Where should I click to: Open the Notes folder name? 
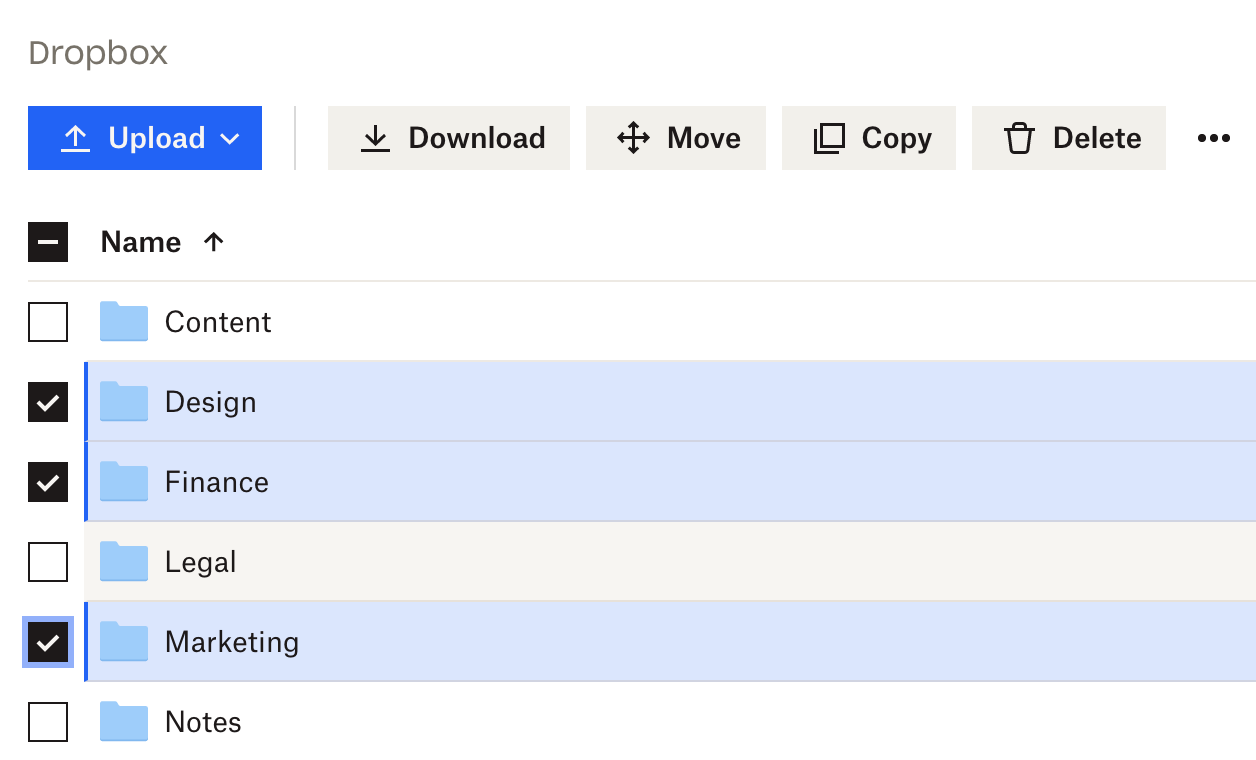[x=203, y=722]
